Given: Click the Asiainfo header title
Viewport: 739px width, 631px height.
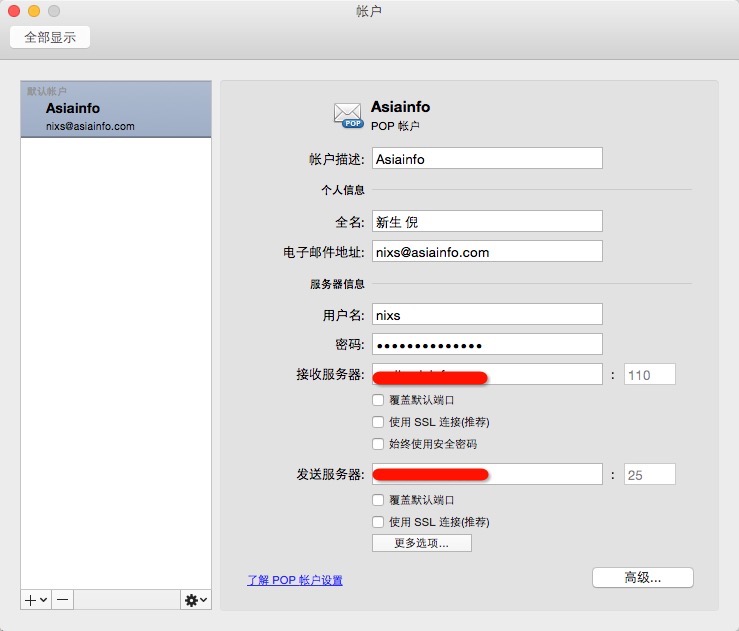Looking at the screenshot, I should click(400, 107).
